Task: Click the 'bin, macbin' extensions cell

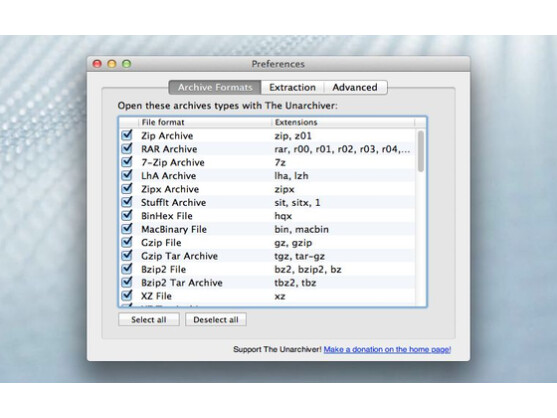Action: pyautogui.click(x=302, y=229)
